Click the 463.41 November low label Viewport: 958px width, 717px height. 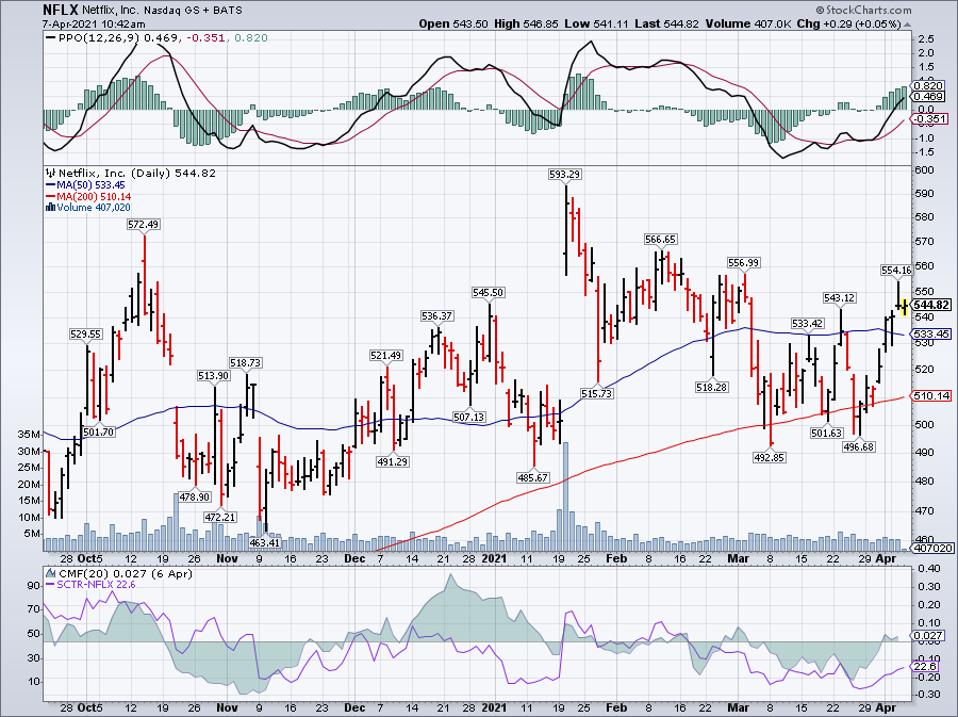click(x=265, y=542)
